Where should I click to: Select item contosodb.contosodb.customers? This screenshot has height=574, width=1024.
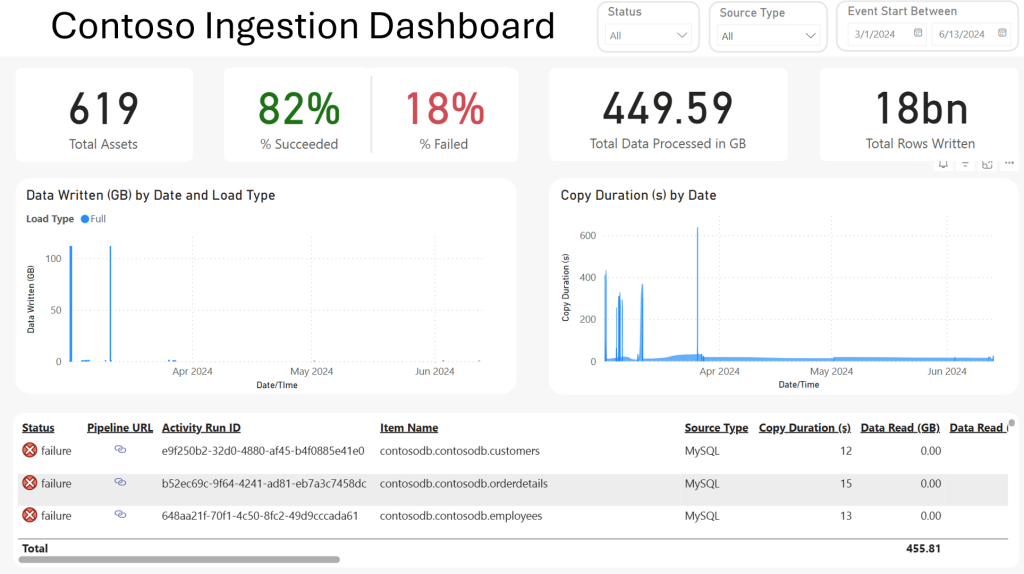(x=460, y=451)
